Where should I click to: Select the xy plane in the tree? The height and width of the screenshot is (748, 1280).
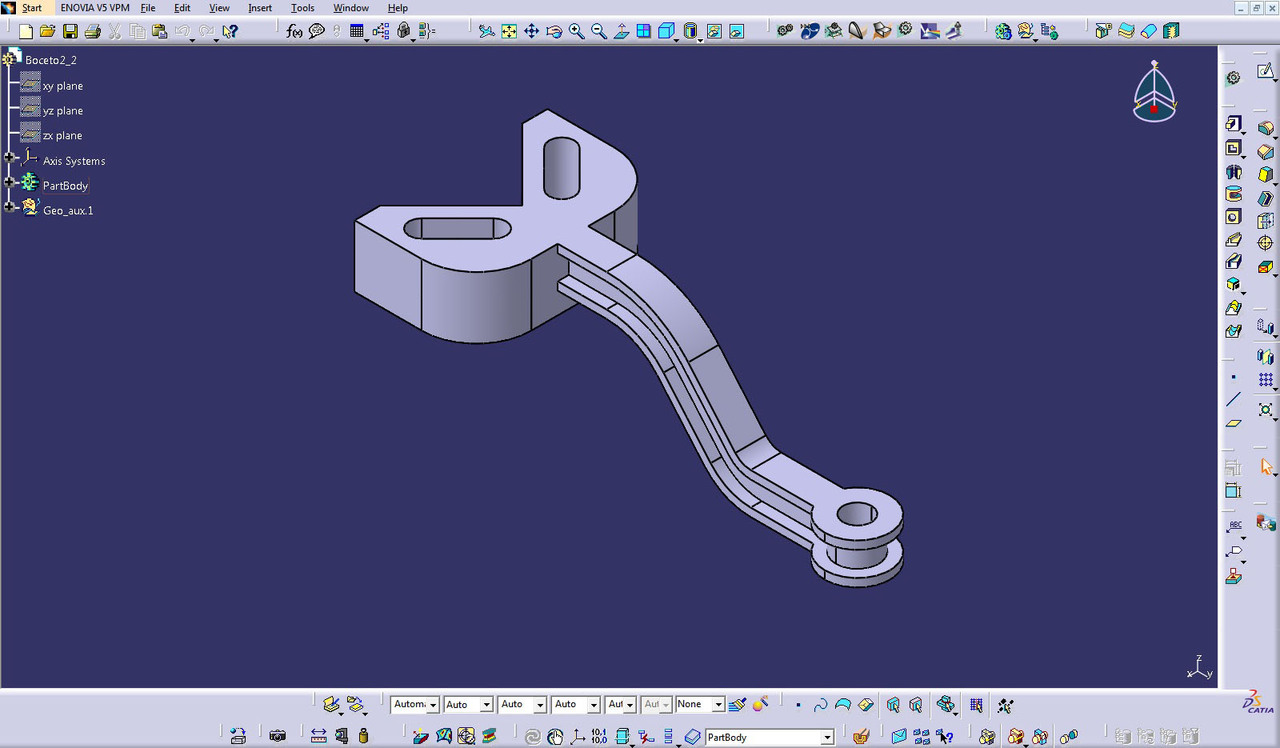click(63, 86)
